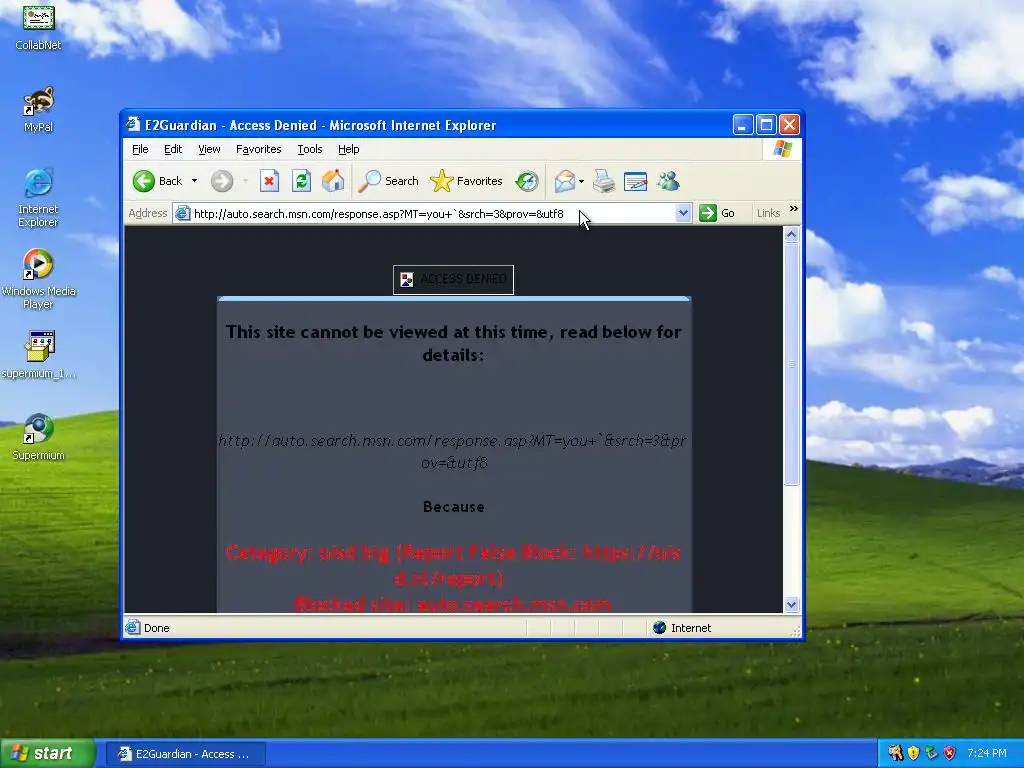Print the page using the printer icon
Viewport: 1024px width, 768px height.
[x=604, y=181]
